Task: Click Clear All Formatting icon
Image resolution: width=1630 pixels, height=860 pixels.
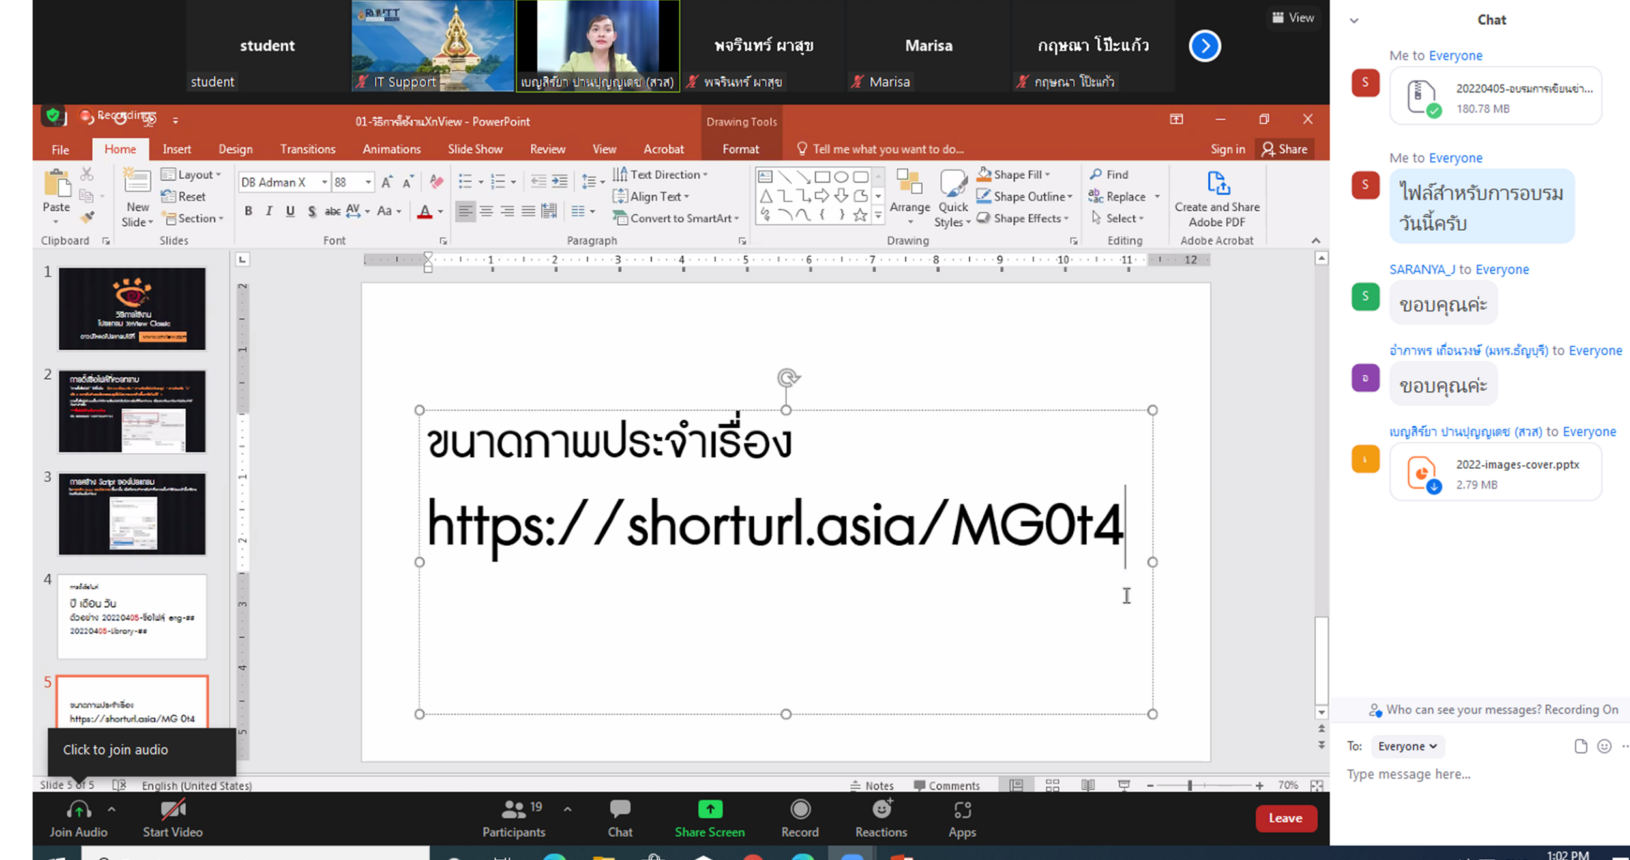Action: click(x=436, y=182)
